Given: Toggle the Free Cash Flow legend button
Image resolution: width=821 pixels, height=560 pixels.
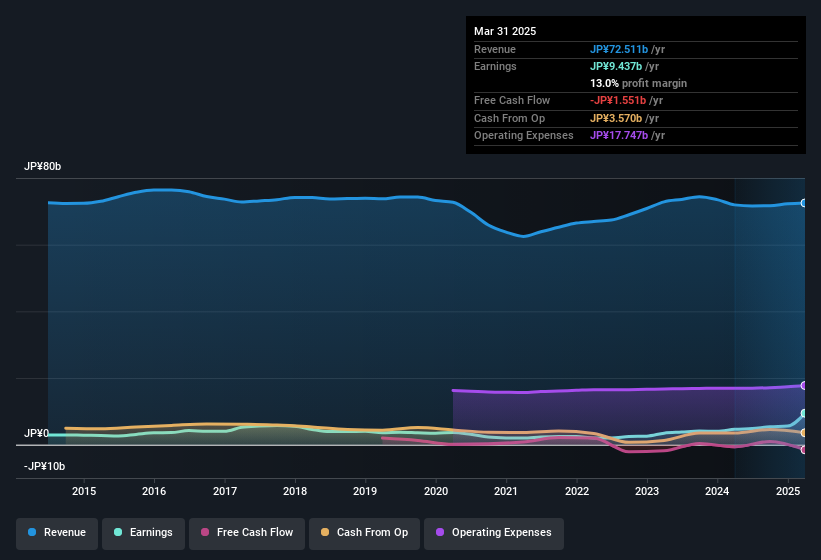Looking at the screenshot, I should 247,533.
